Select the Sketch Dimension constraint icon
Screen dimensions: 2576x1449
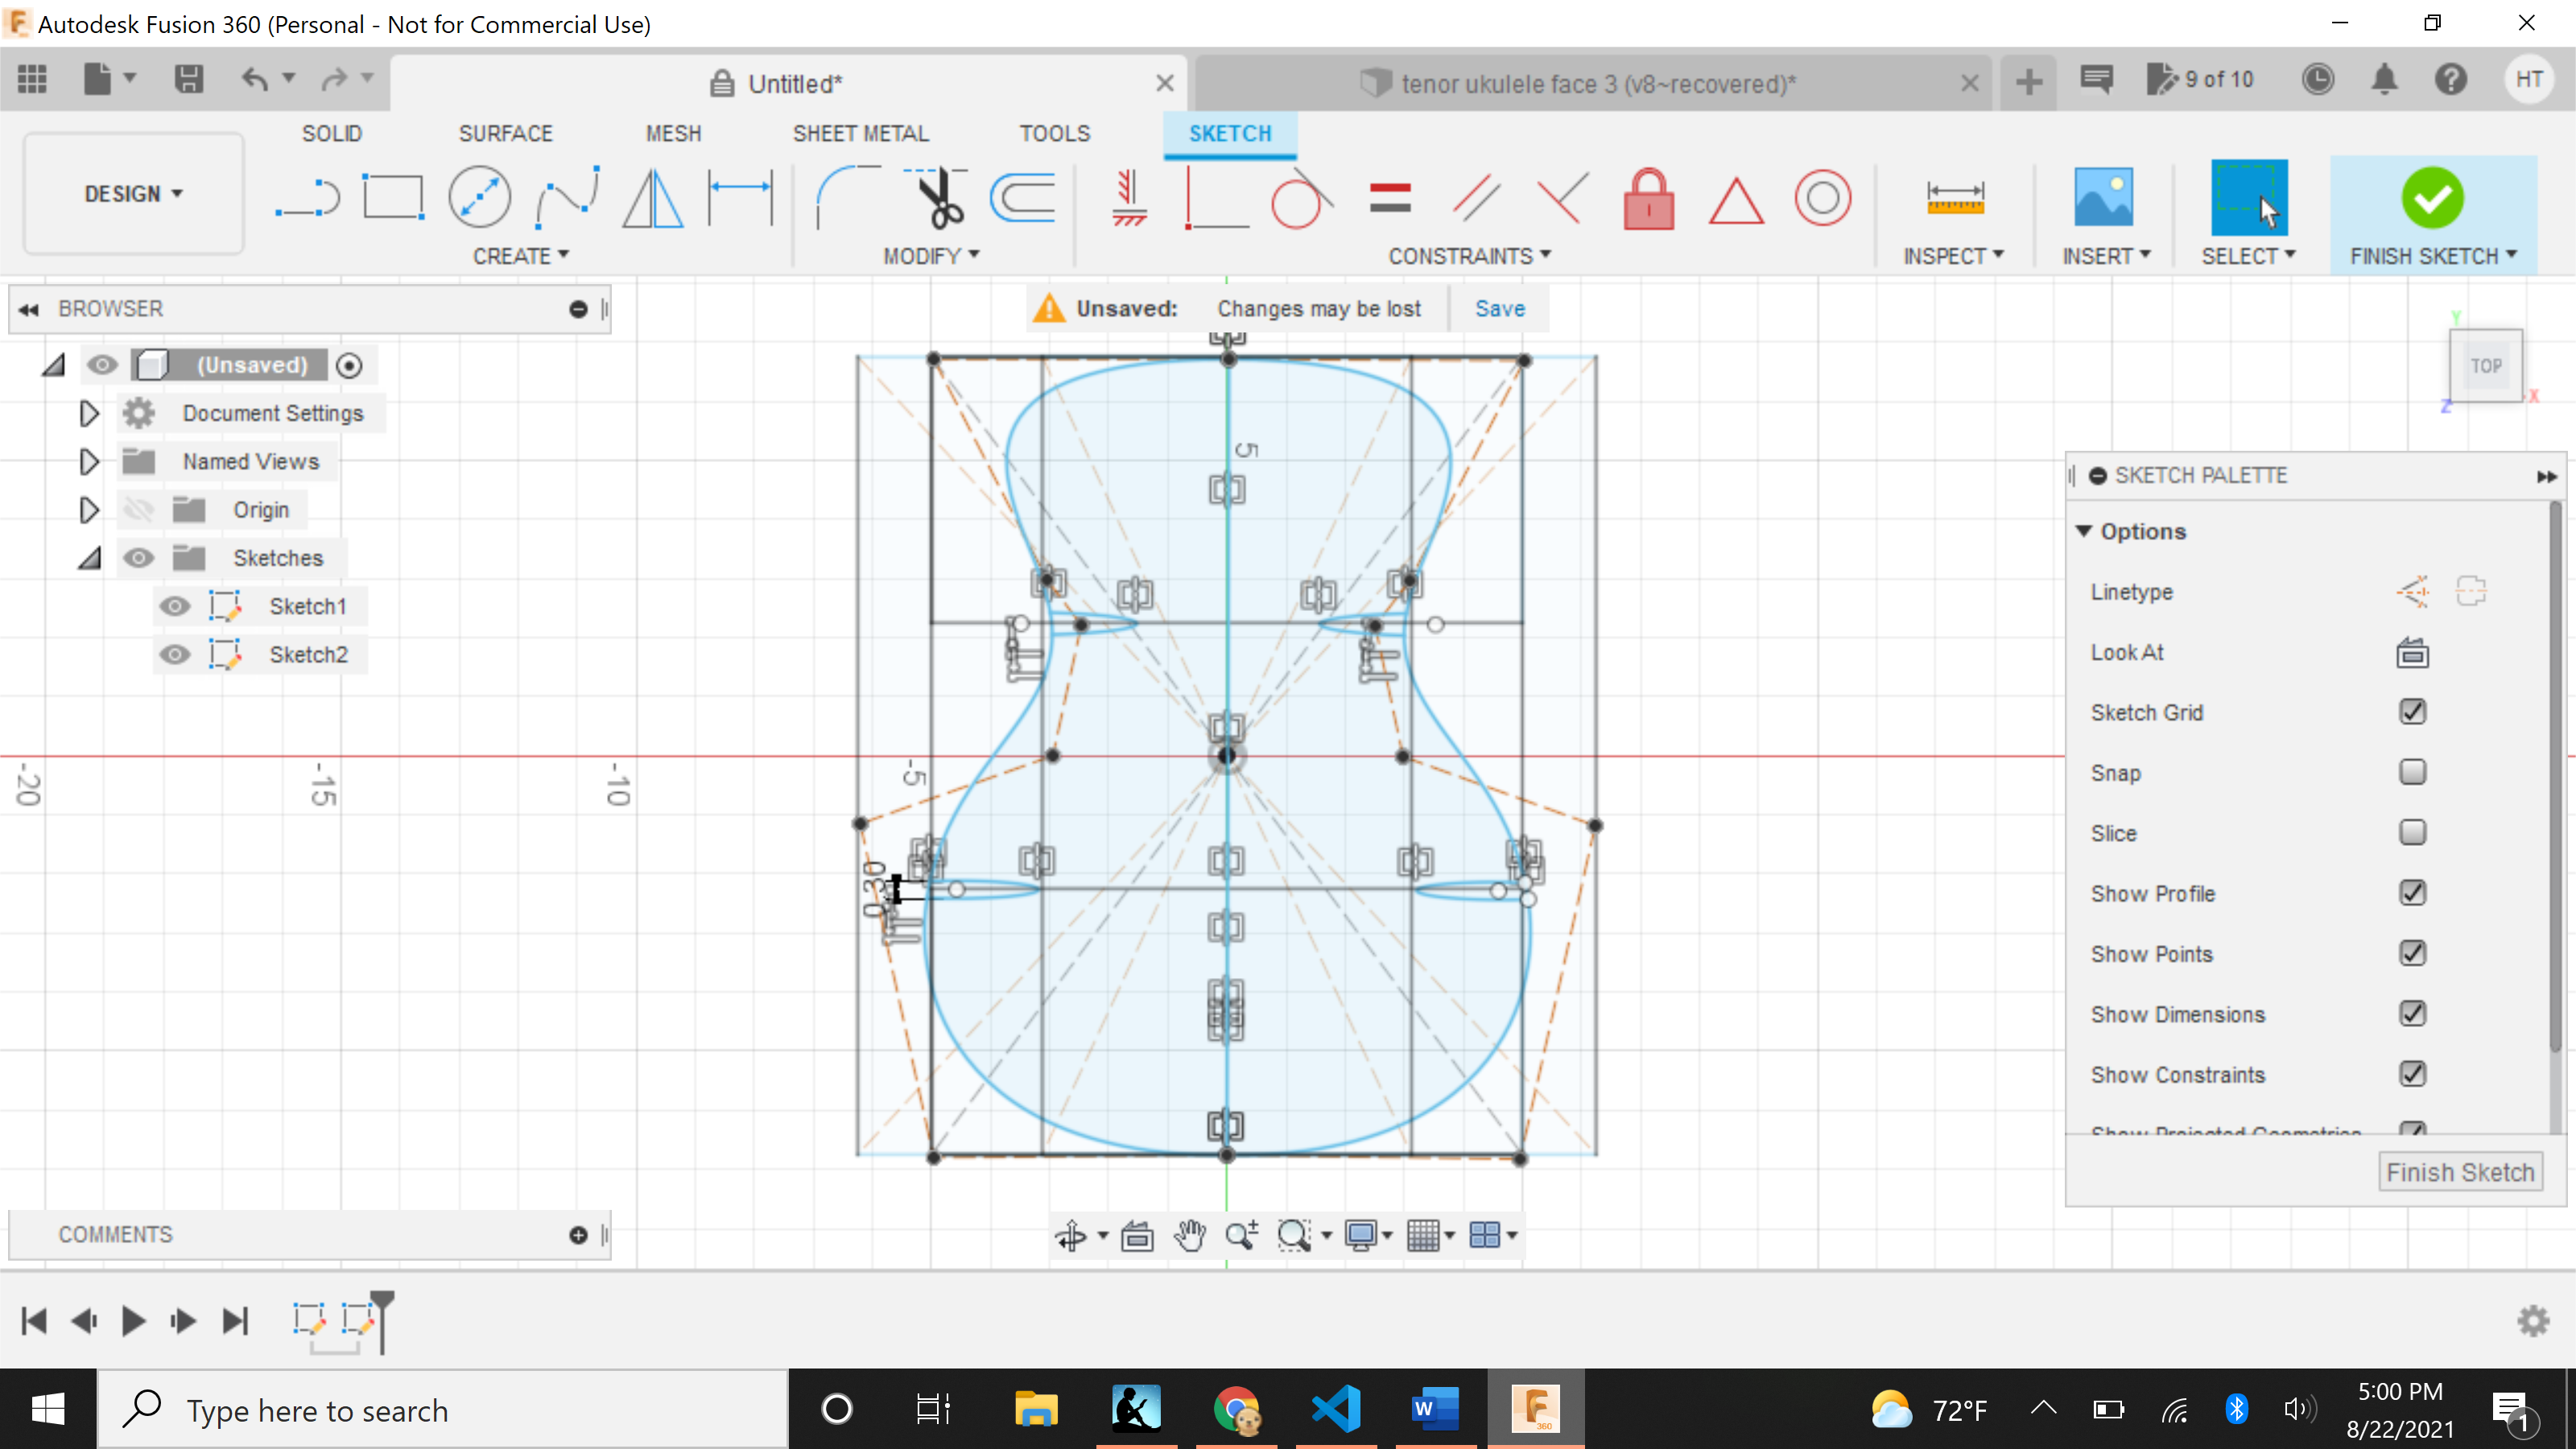coord(1955,196)
